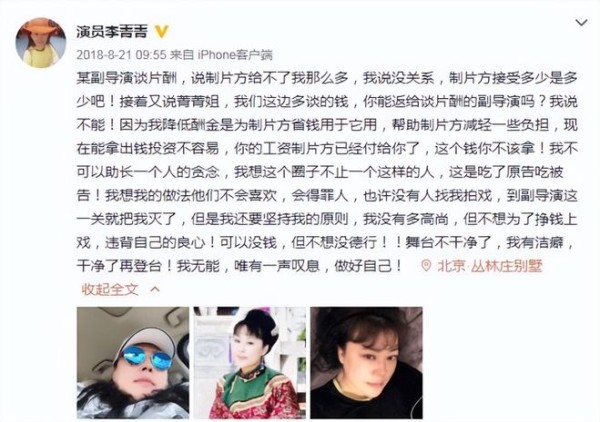Click 收起全文 to collapse the full text
Viewport: 600px width, 422px height.
(x=110, y=289)
